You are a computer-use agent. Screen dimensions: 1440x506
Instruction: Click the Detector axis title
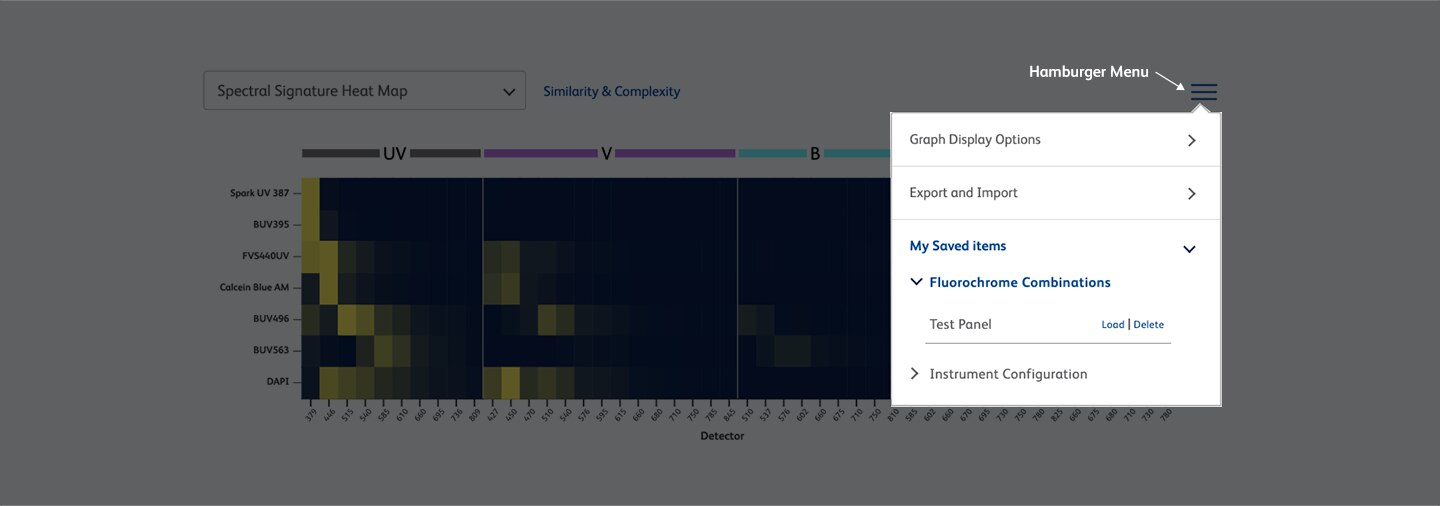click(722, 436)
